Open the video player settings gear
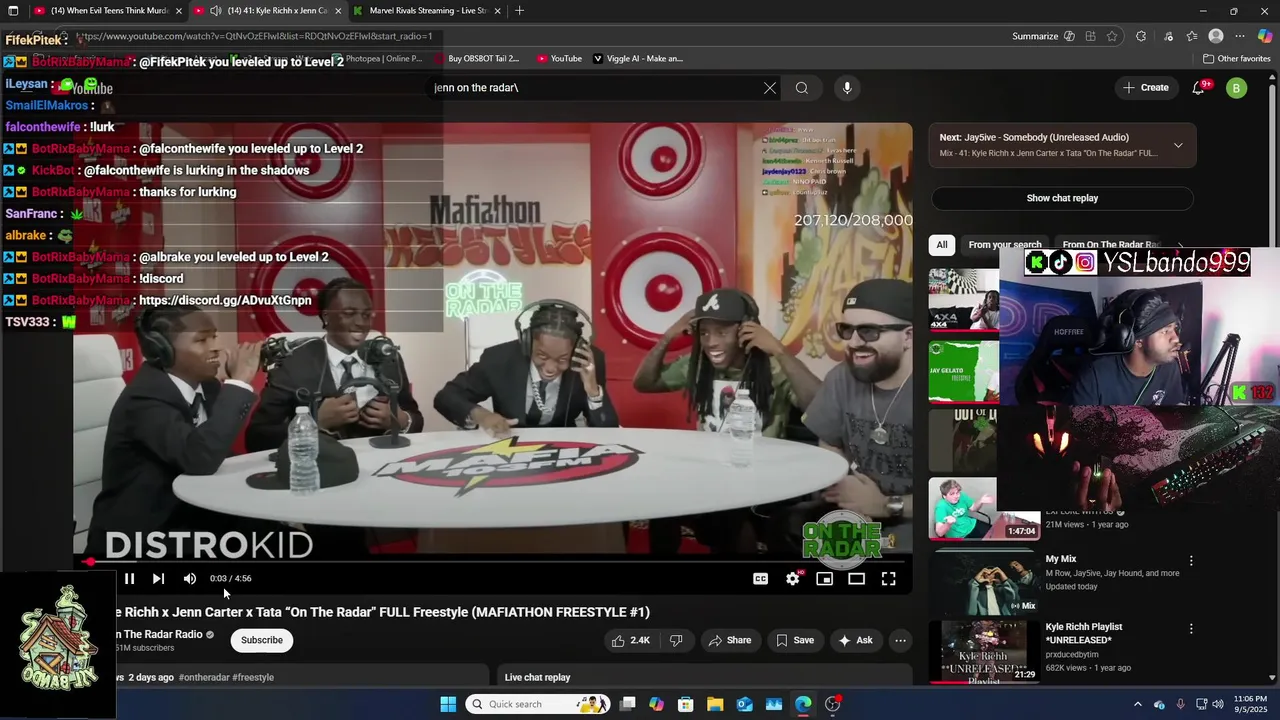This screenshot has width=1280, height=720. 793,578
